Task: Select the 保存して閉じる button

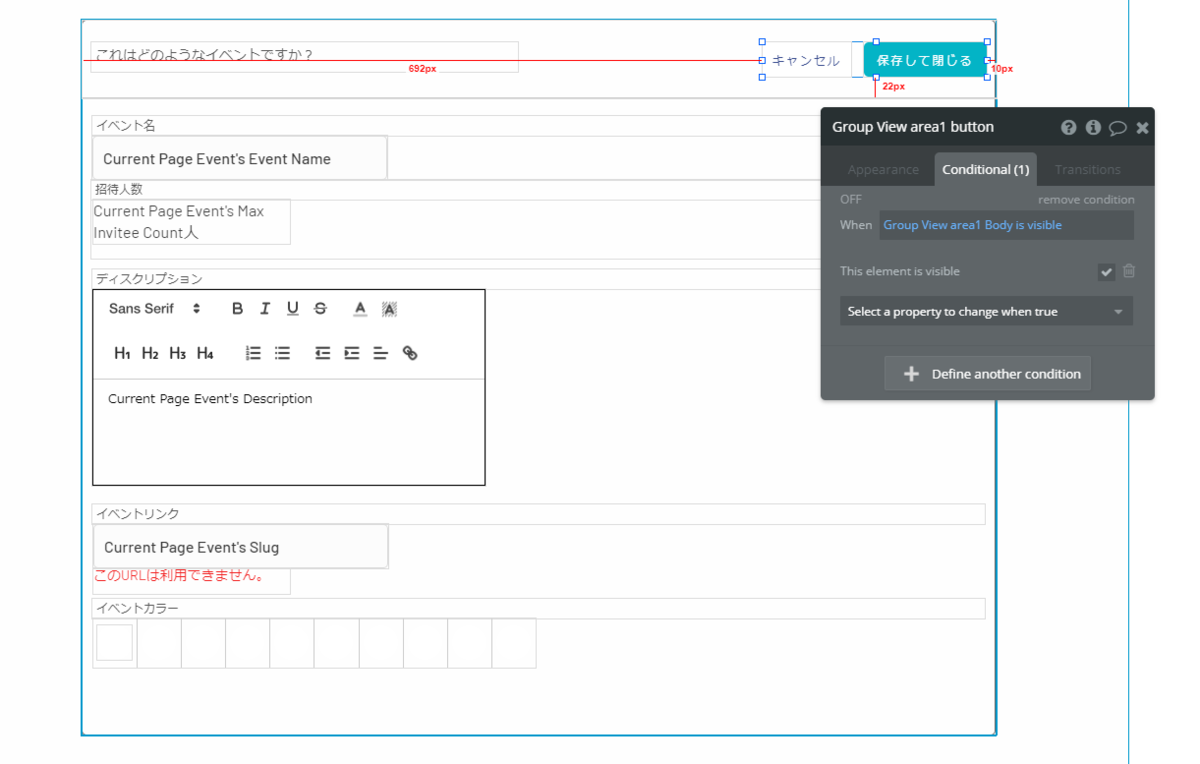Action: click(925, 60)
